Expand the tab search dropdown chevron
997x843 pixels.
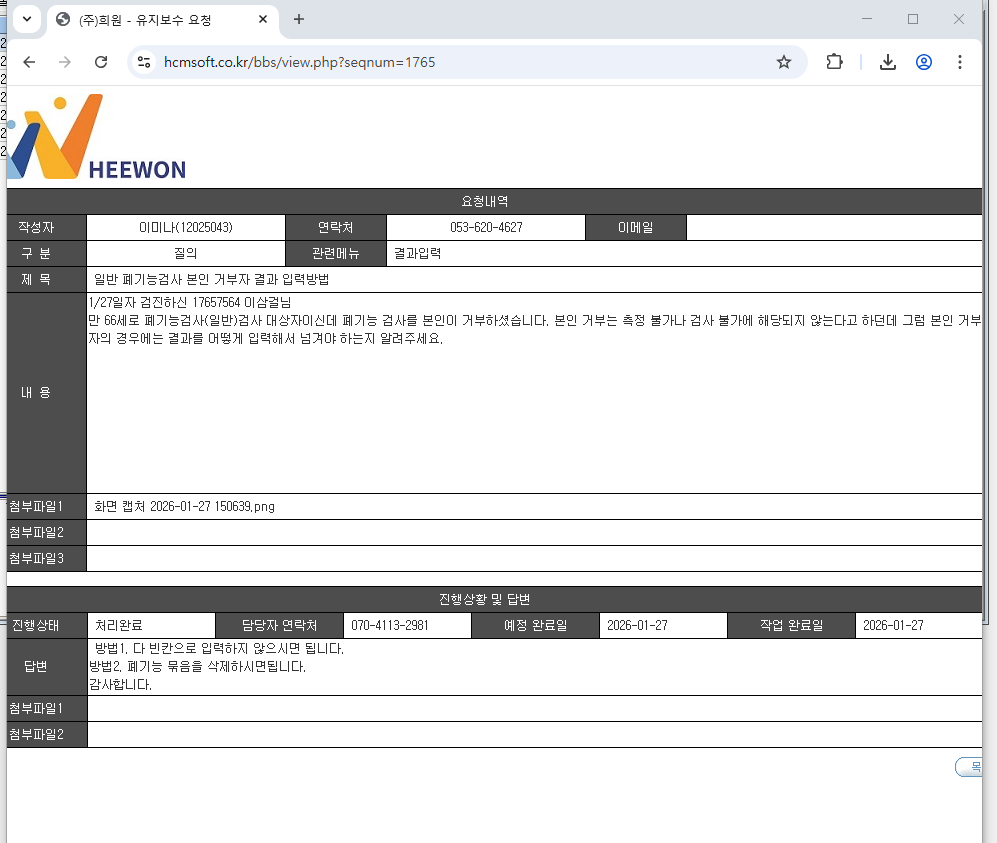click(27, 19)
